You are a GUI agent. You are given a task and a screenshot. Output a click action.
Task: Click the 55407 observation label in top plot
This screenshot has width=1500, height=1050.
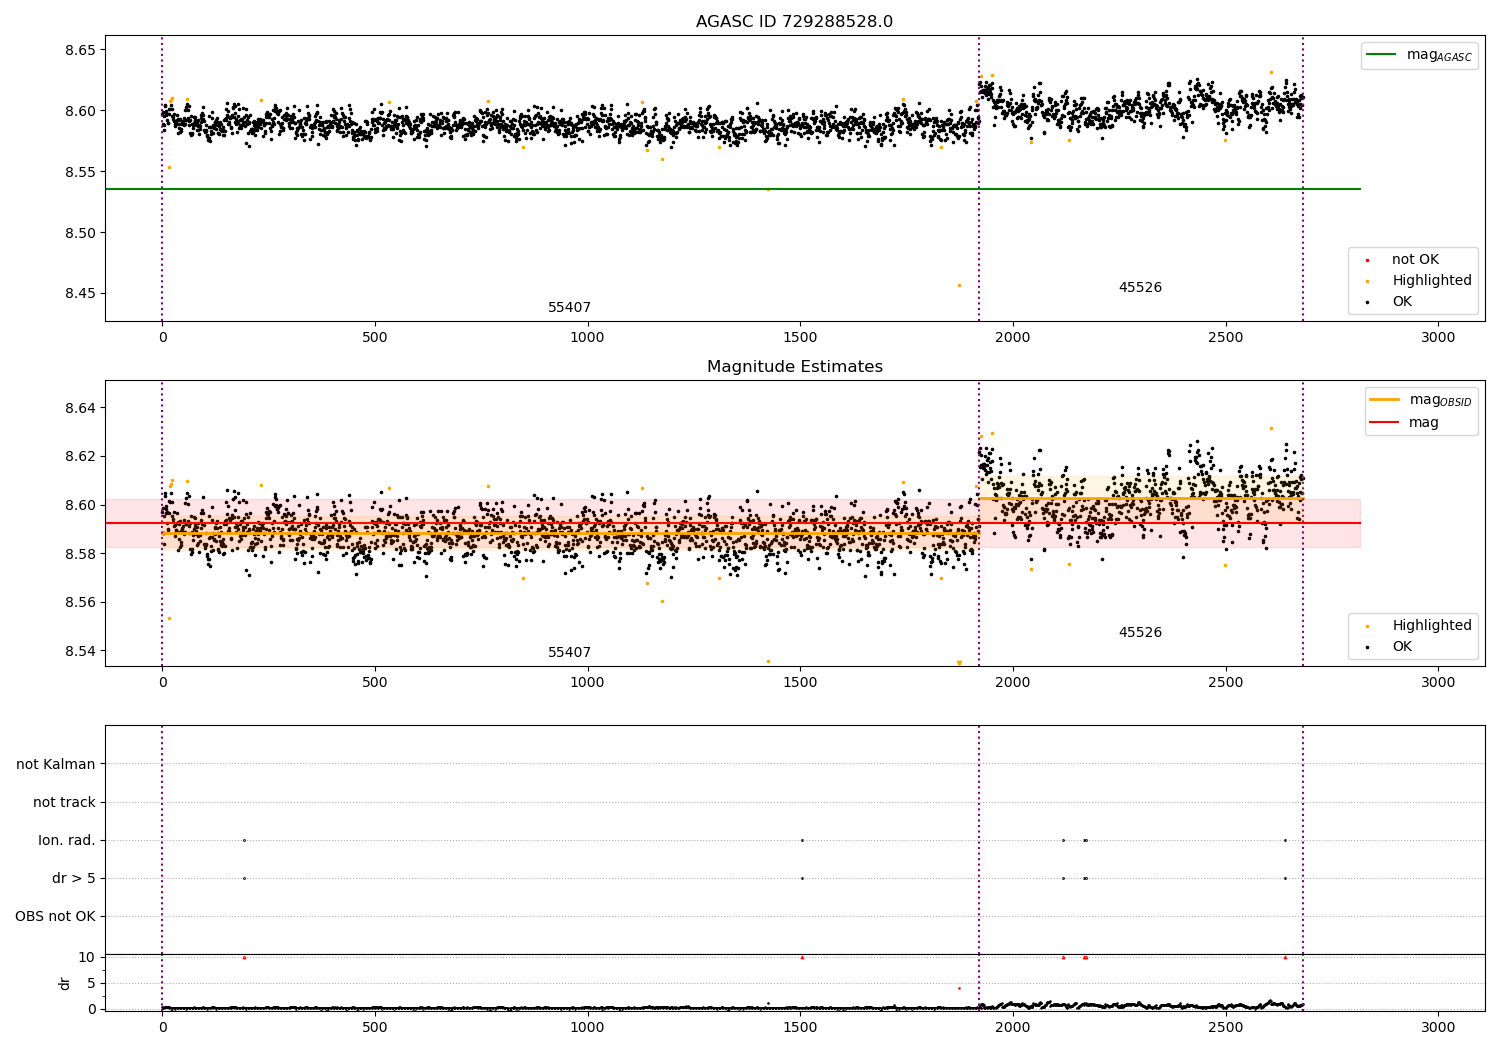pos(569,308)
